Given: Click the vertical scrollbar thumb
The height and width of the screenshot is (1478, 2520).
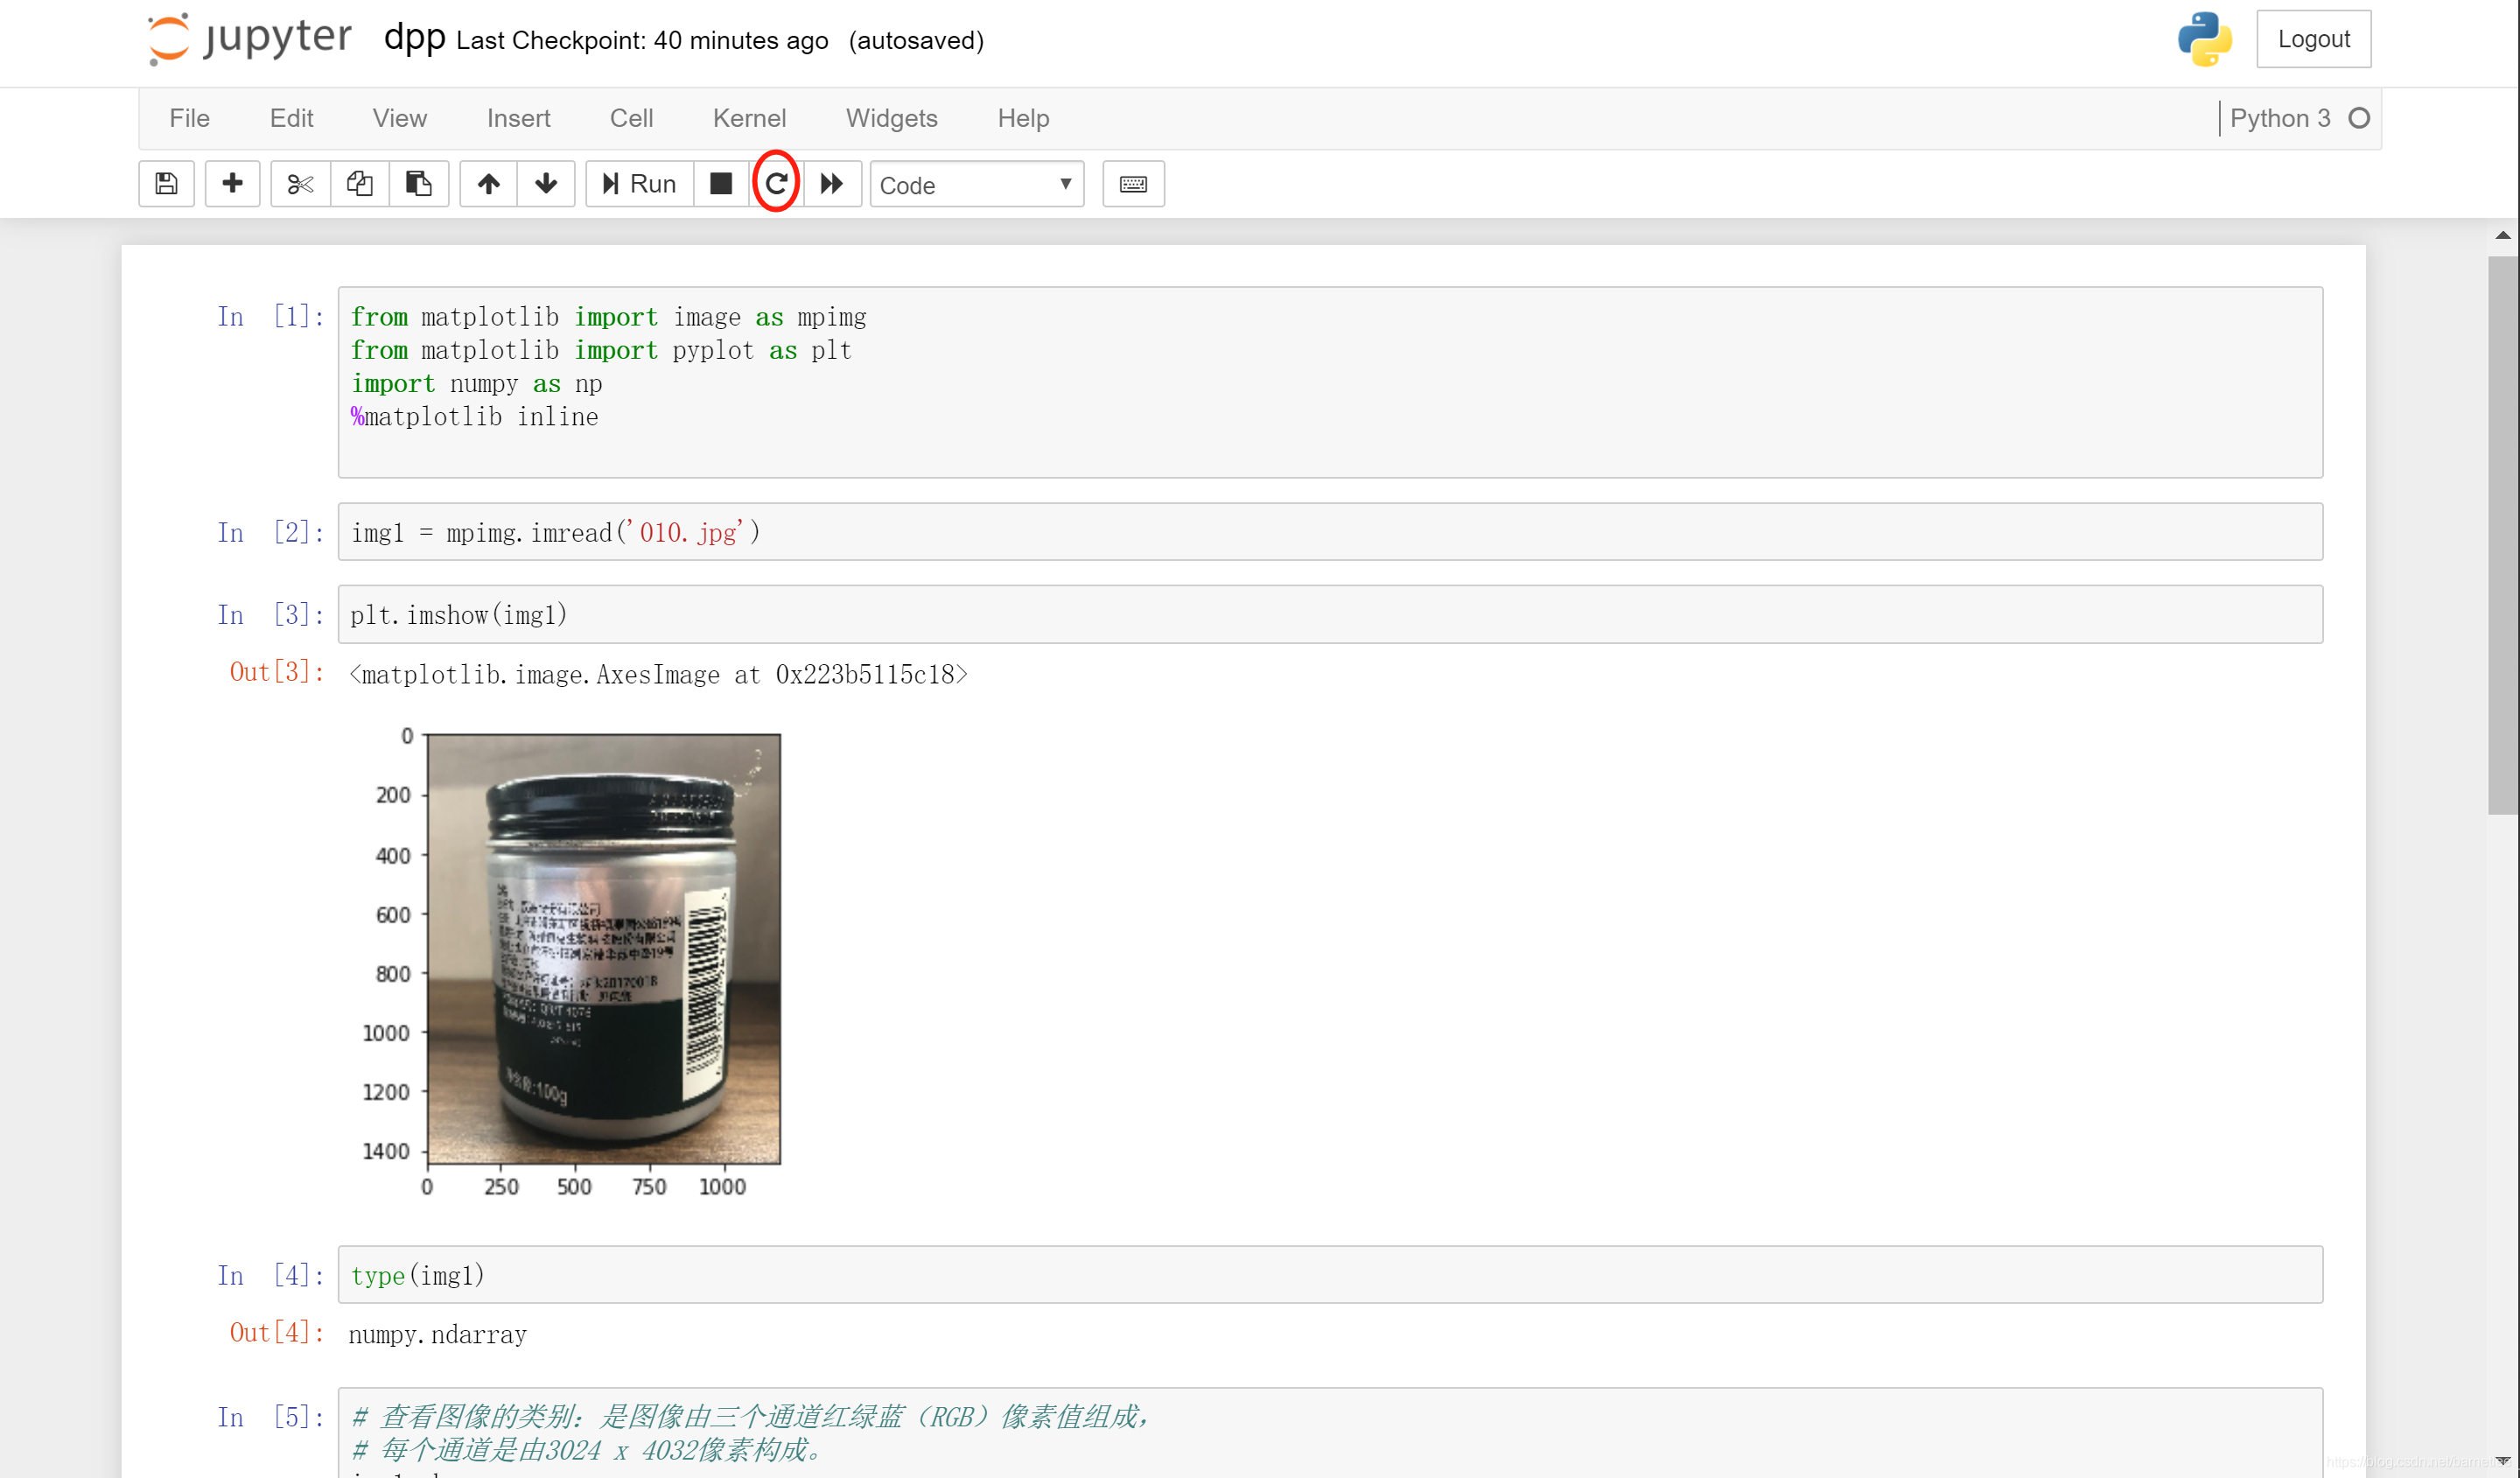Looking at the screenshot, I should click(2502, 534).
